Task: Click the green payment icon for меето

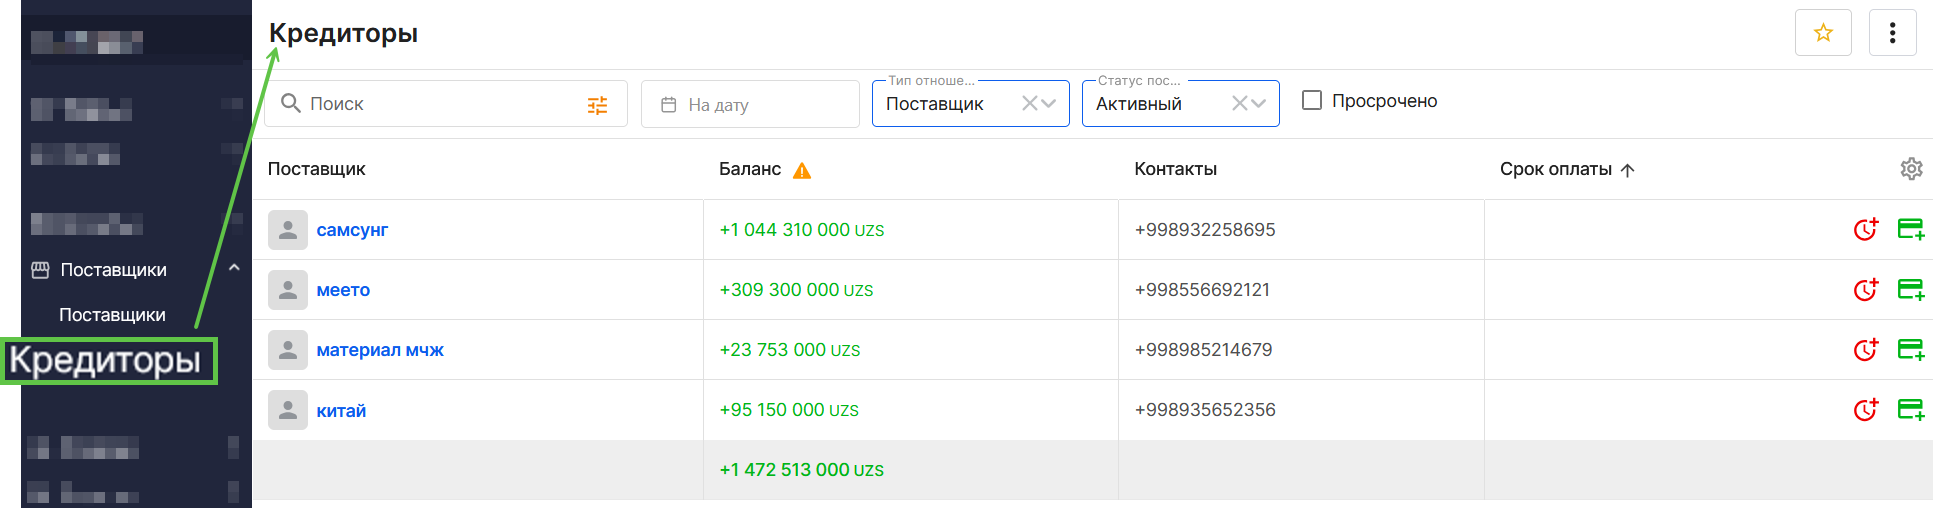Action: coord(1910,290)
